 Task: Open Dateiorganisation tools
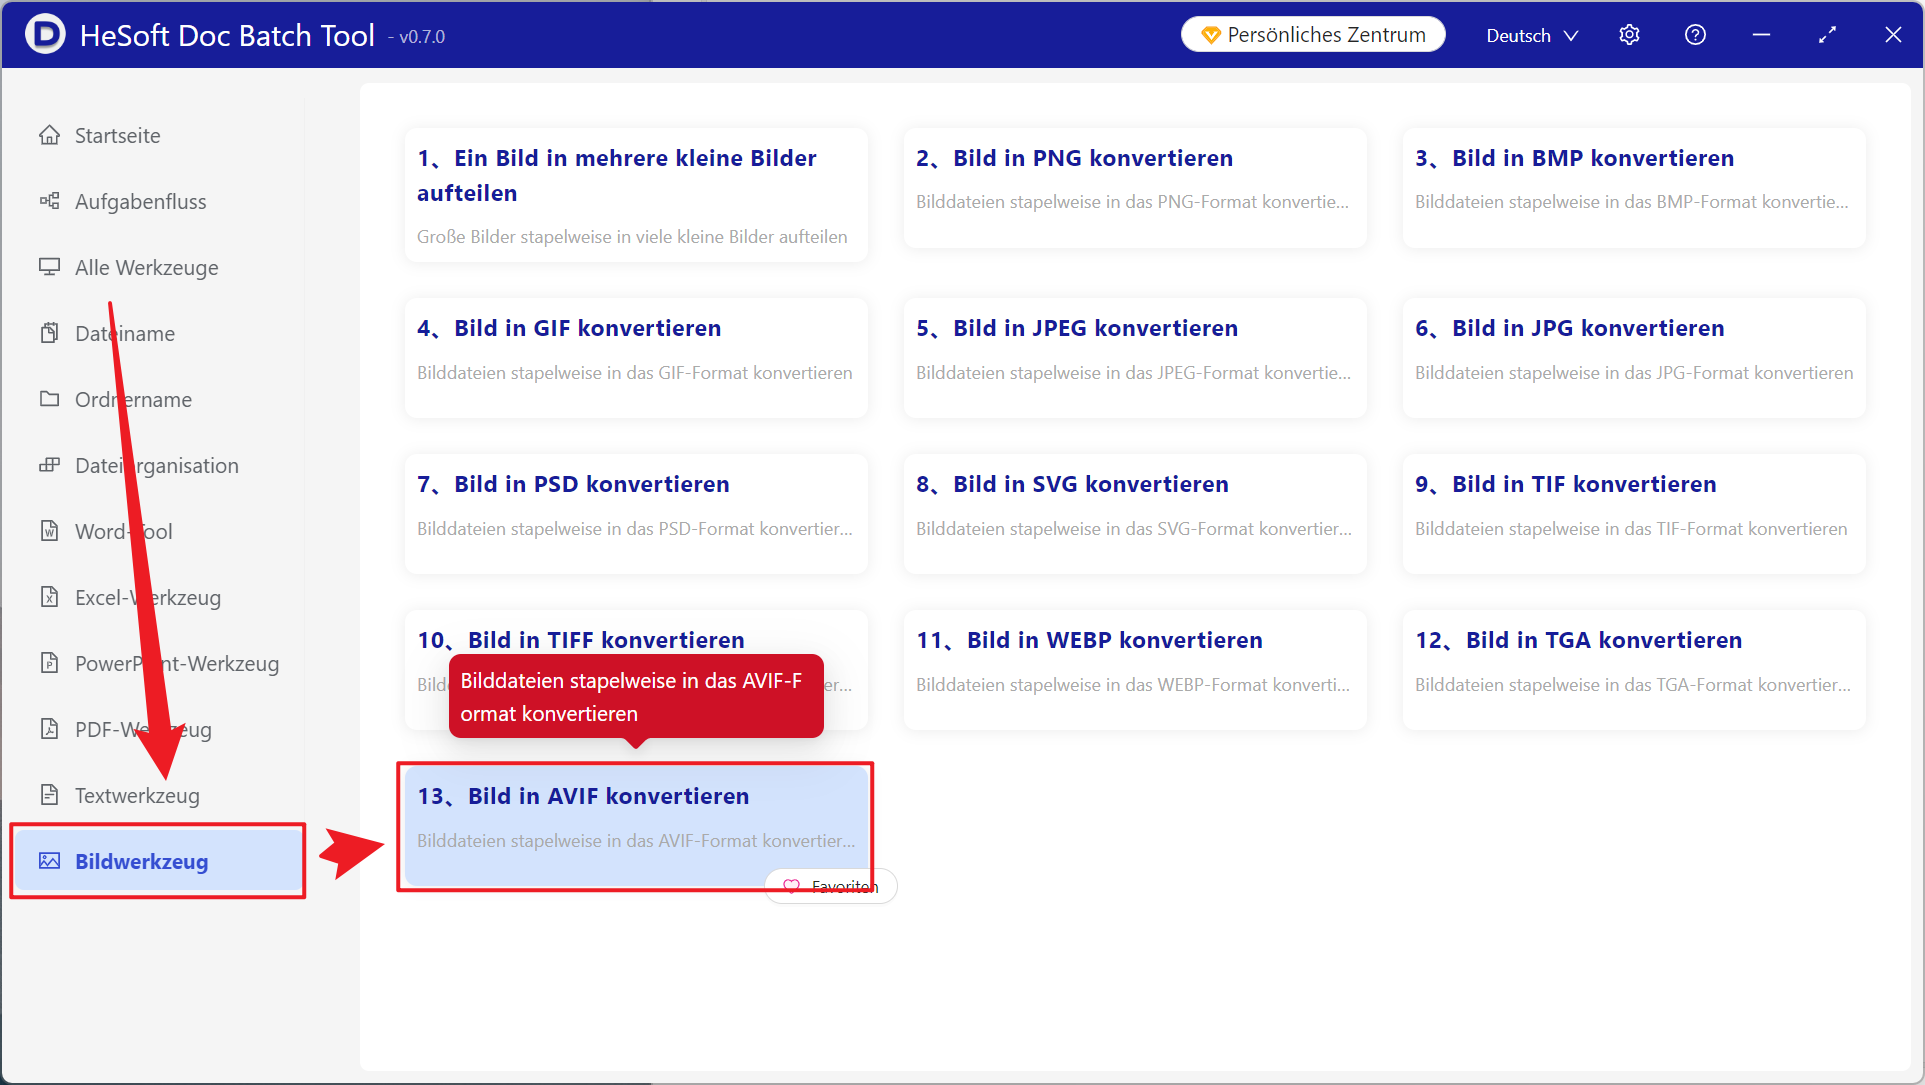[x=158, y=465]
